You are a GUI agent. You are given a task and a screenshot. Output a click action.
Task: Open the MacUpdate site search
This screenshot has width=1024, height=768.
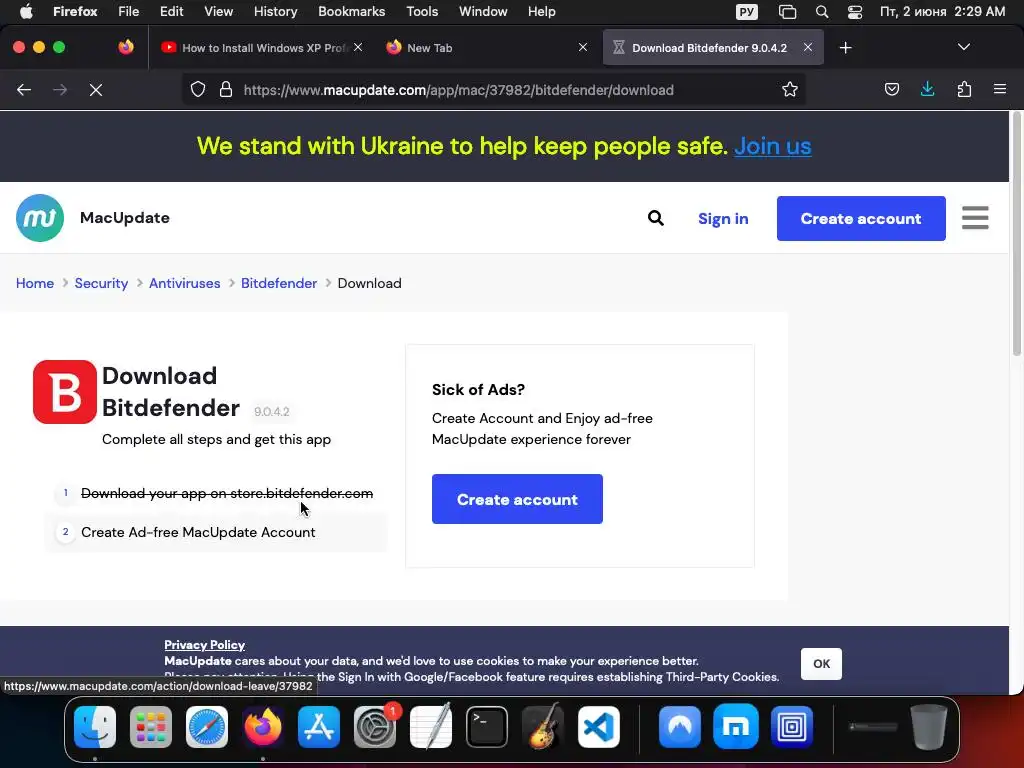[656, 218]
